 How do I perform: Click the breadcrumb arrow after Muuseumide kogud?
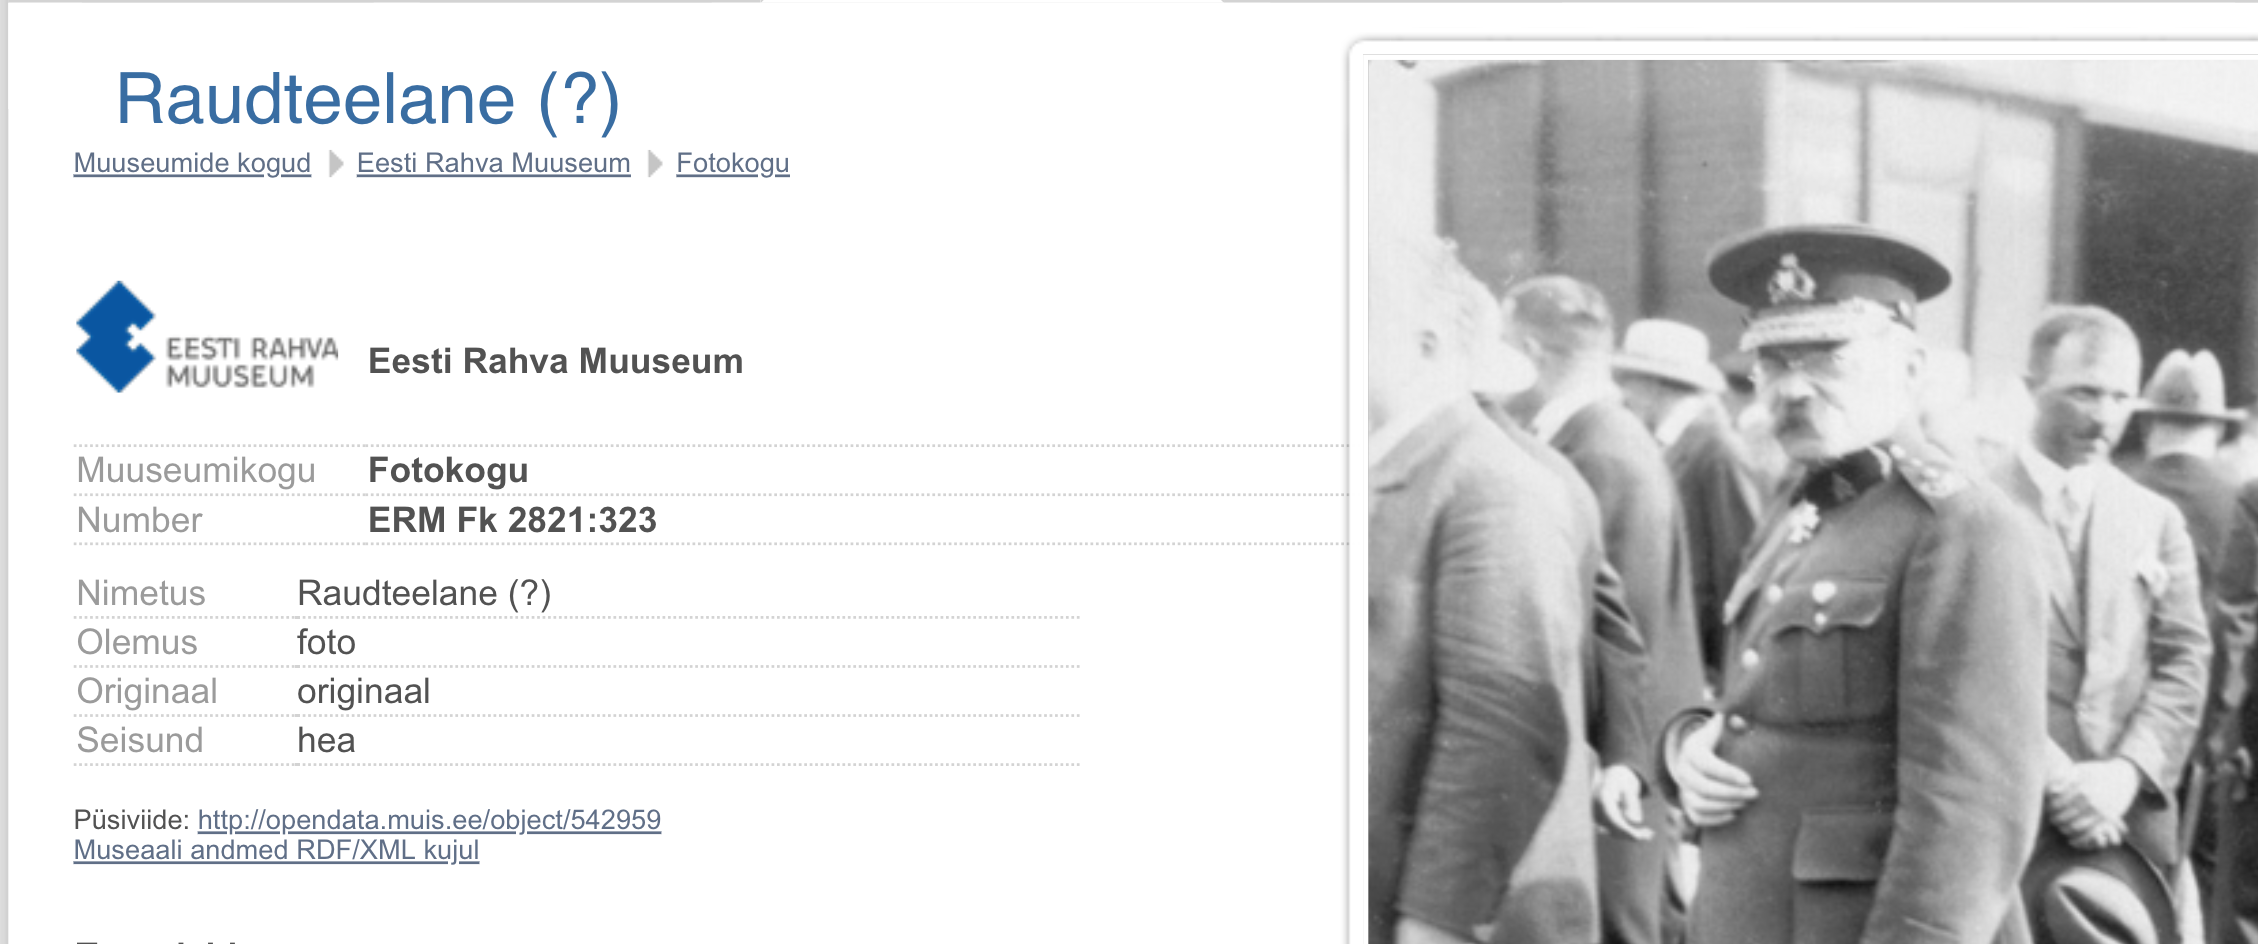(x=336, y=163)
